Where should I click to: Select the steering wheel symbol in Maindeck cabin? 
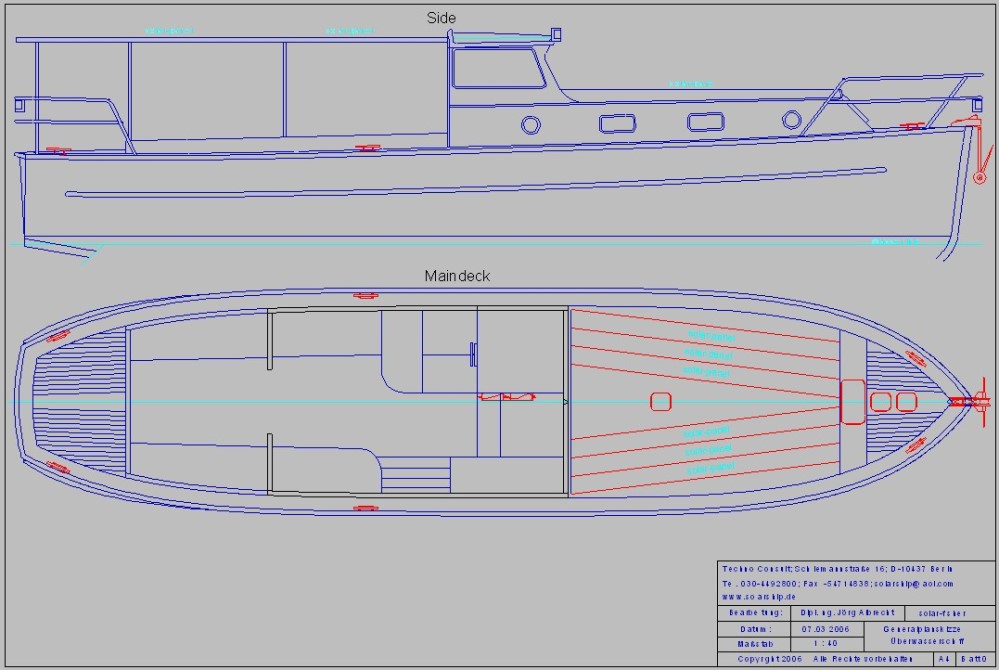pos(472,353)
